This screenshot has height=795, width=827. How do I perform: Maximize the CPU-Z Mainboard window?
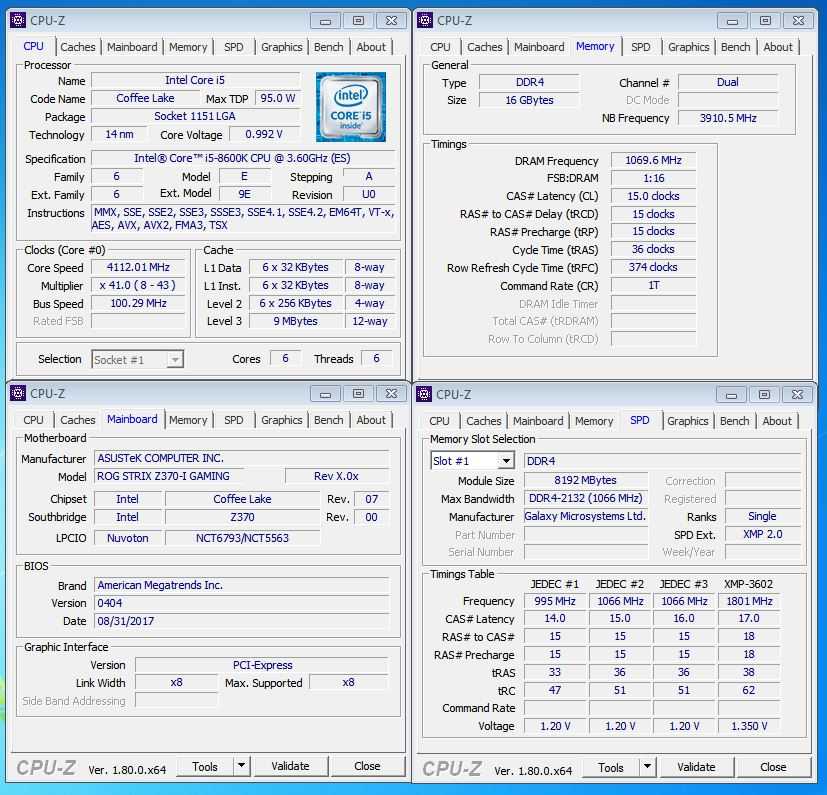coord(358,394)
